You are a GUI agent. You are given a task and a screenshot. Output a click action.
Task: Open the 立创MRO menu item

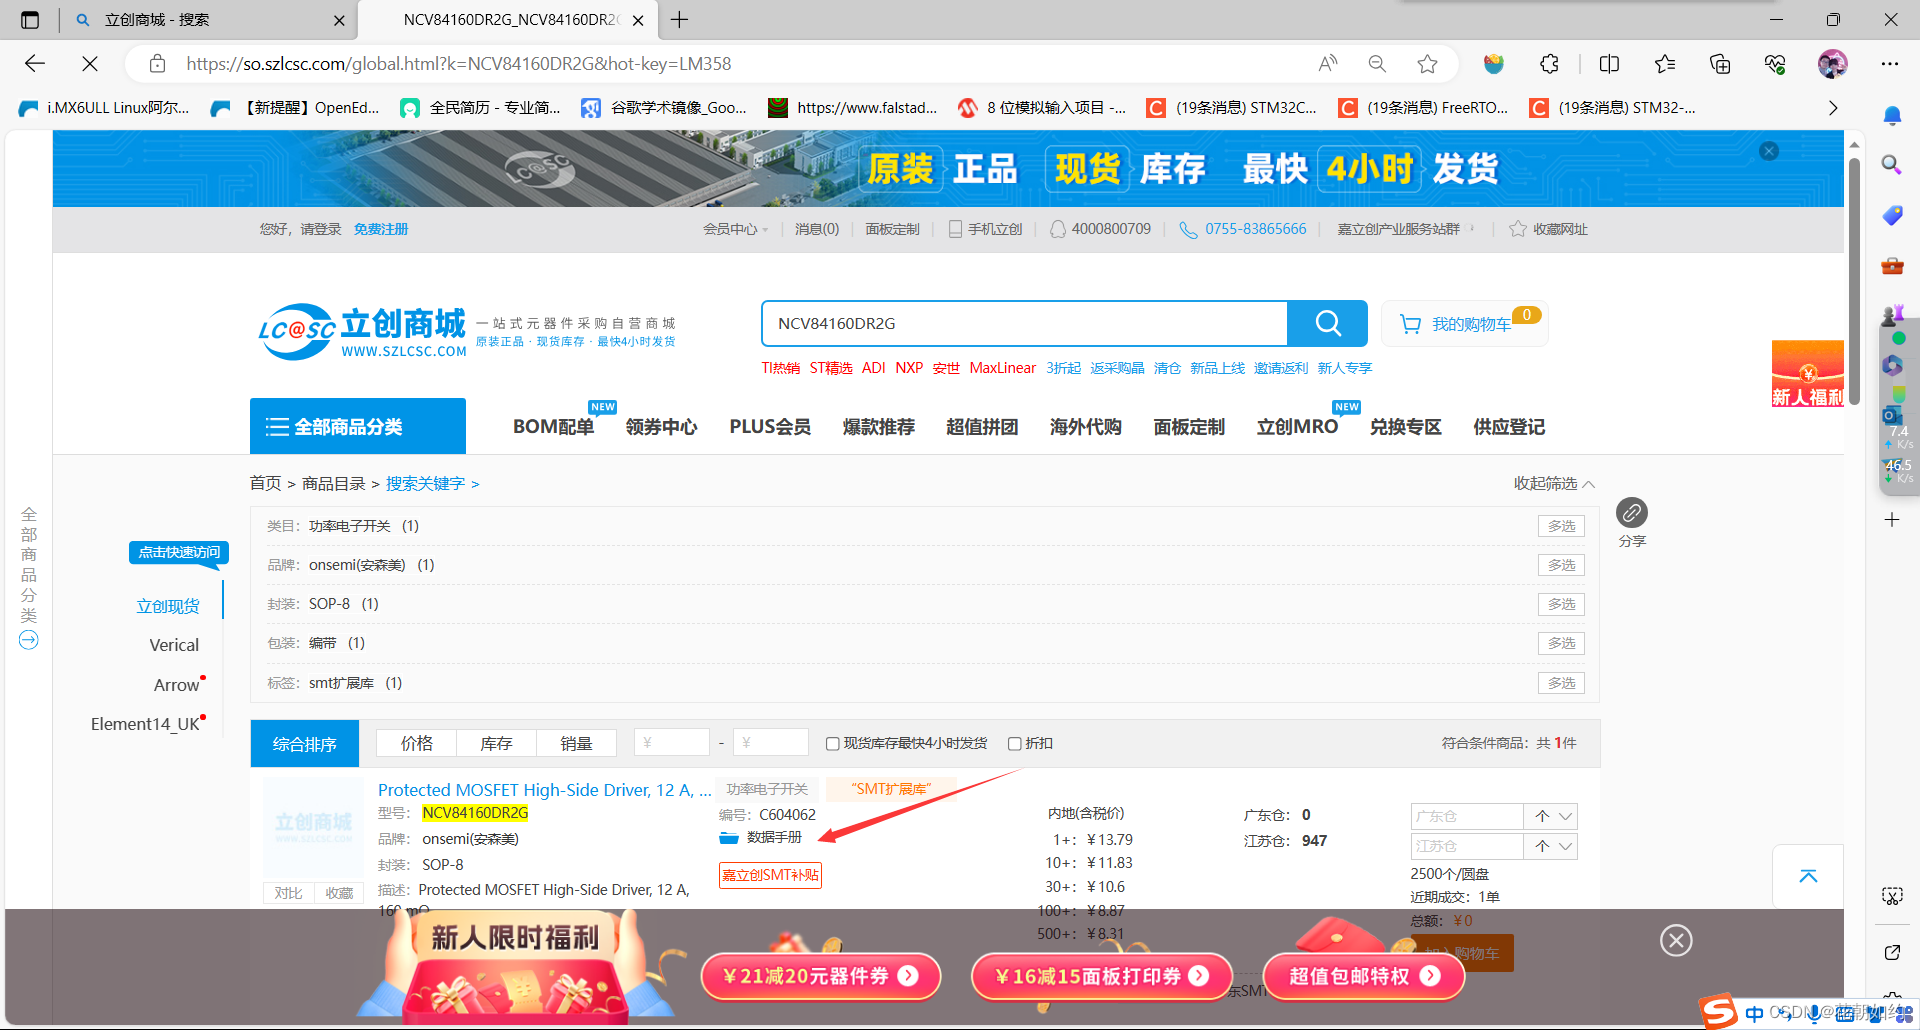pyautogui.click(x=1297, y=427)
